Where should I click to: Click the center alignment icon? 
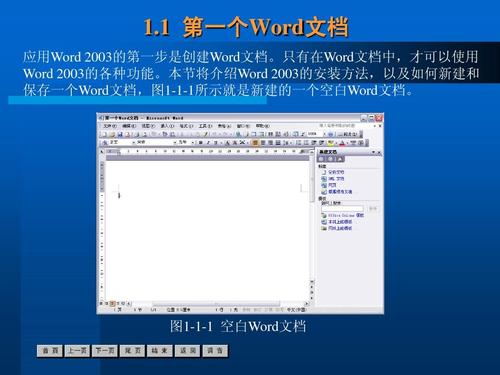[x=263, y=143]
